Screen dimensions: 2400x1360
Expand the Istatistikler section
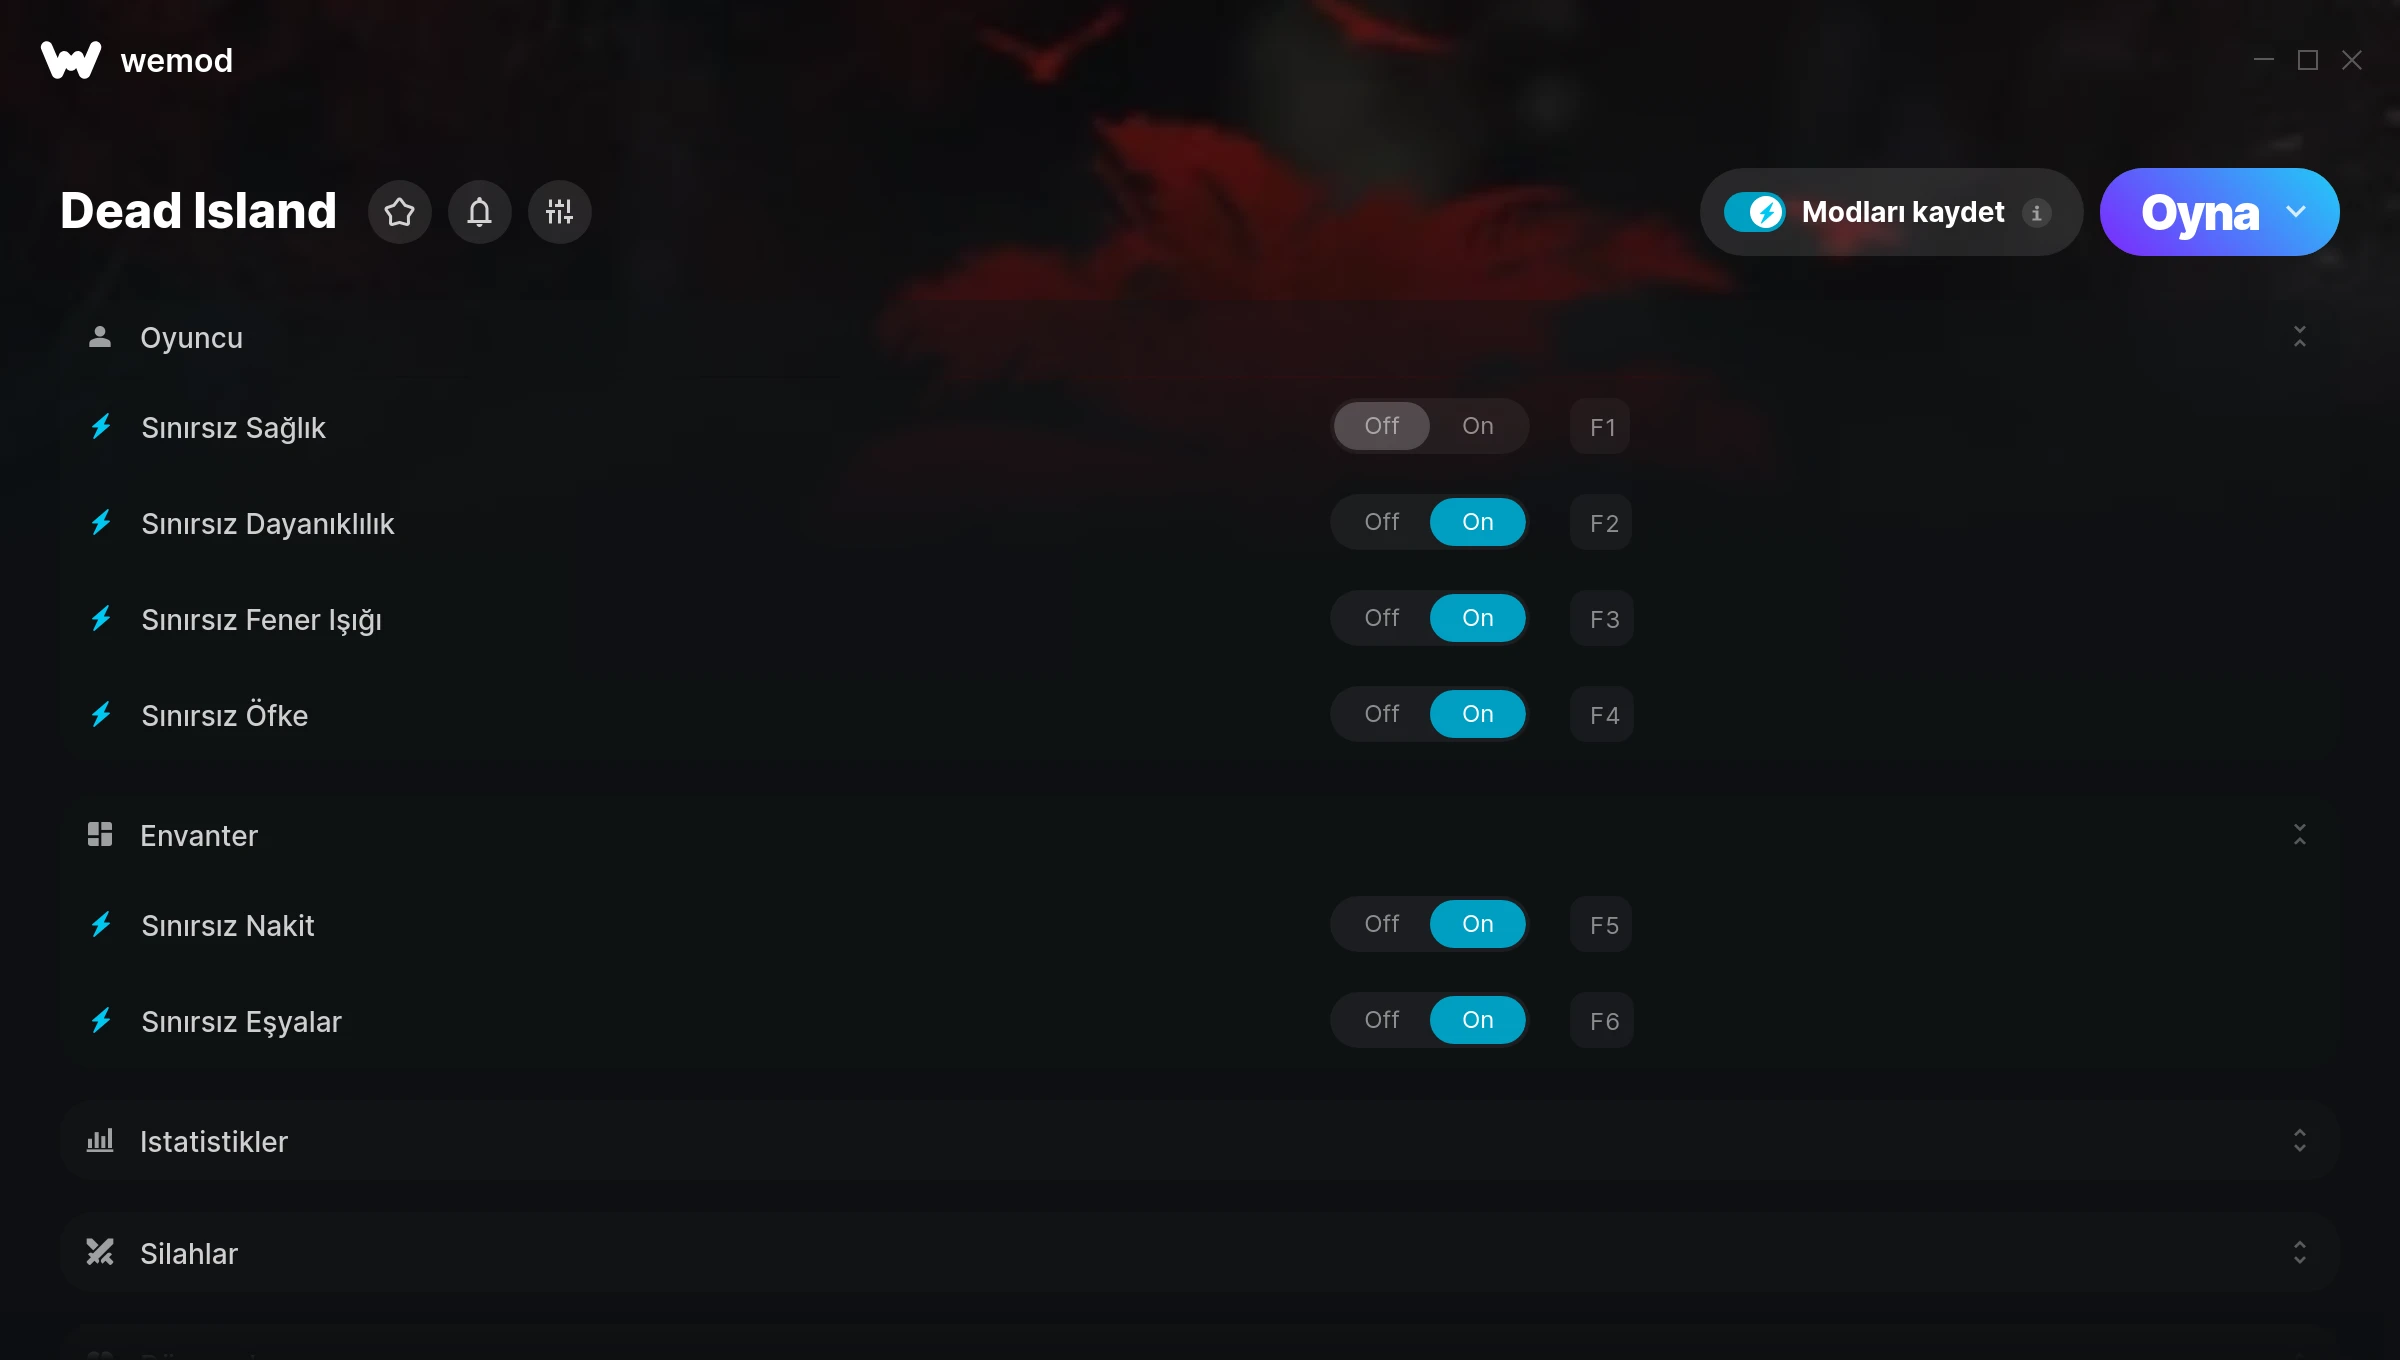point(2299,1141)
